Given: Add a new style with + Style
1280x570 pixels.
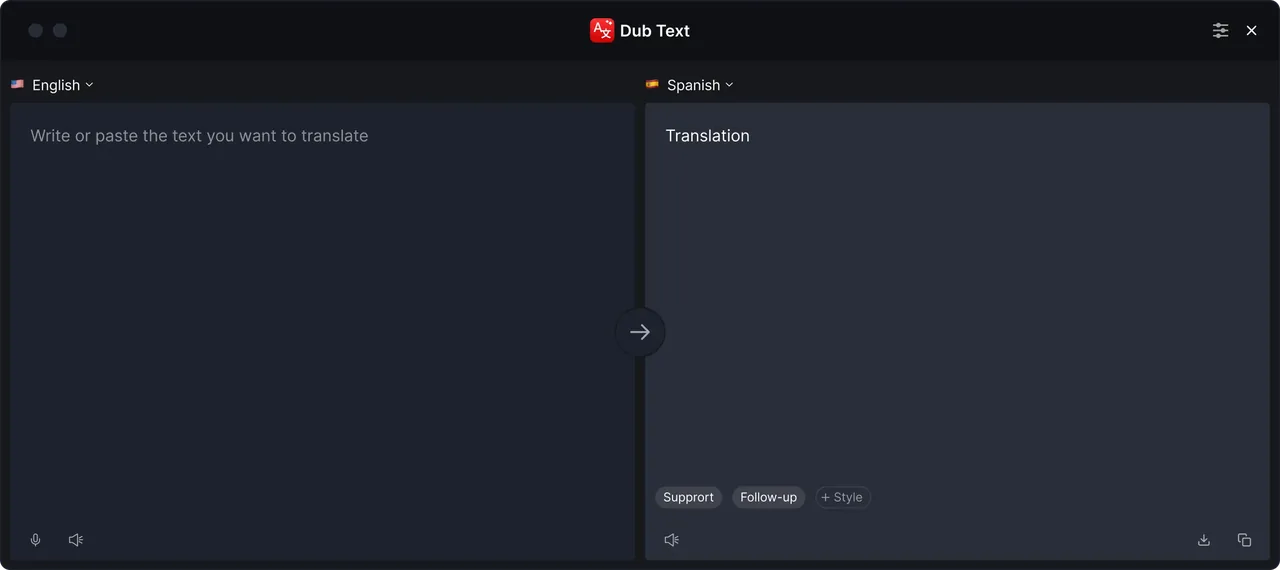Looking at the screenshot, I should (843, 497).
